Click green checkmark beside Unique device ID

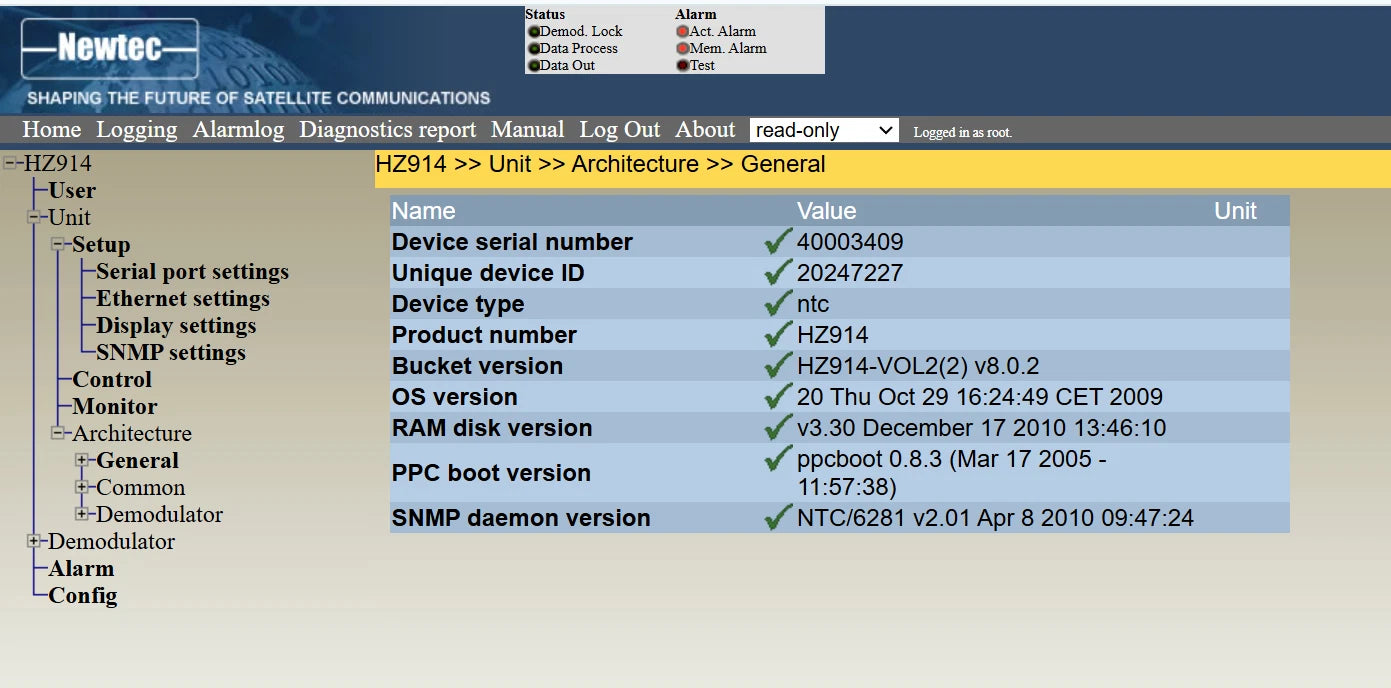[x=778, y=272]
